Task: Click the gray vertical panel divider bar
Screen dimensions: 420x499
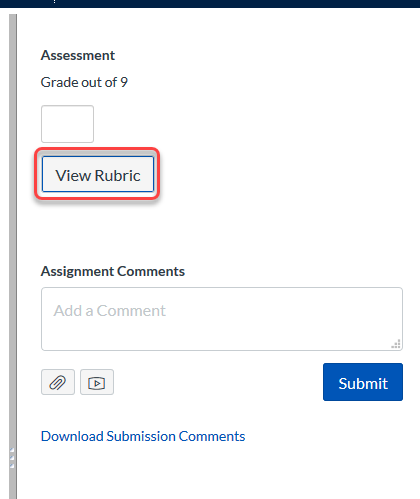Action: point(13,257)
